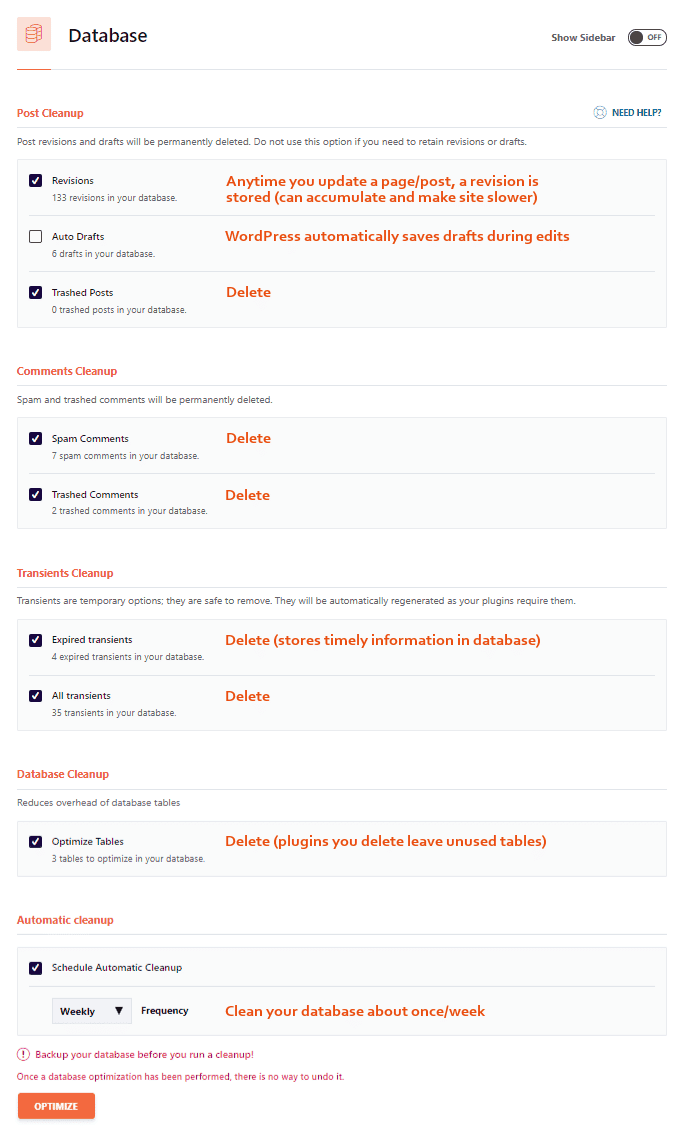Click the Database page title

point(107,36)
